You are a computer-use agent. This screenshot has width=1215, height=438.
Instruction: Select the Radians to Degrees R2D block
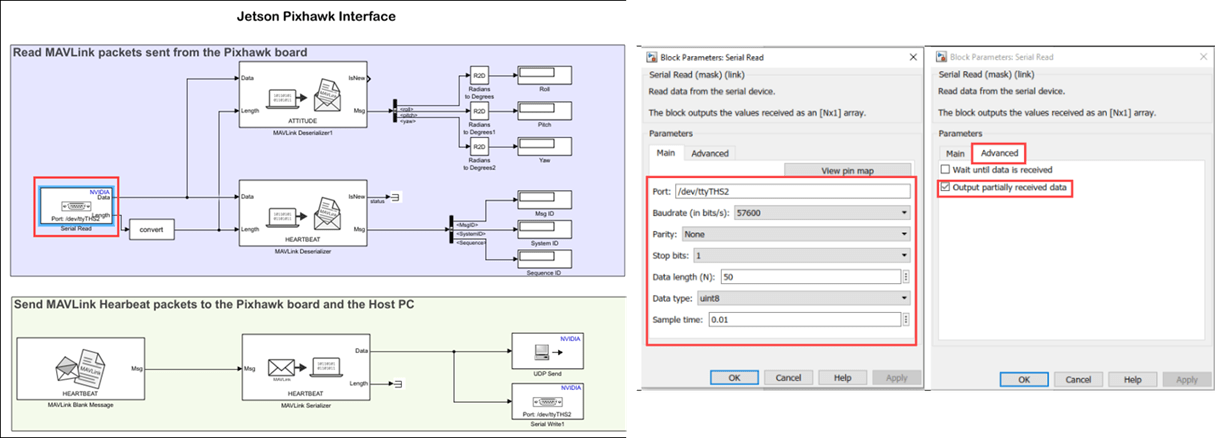478,75
